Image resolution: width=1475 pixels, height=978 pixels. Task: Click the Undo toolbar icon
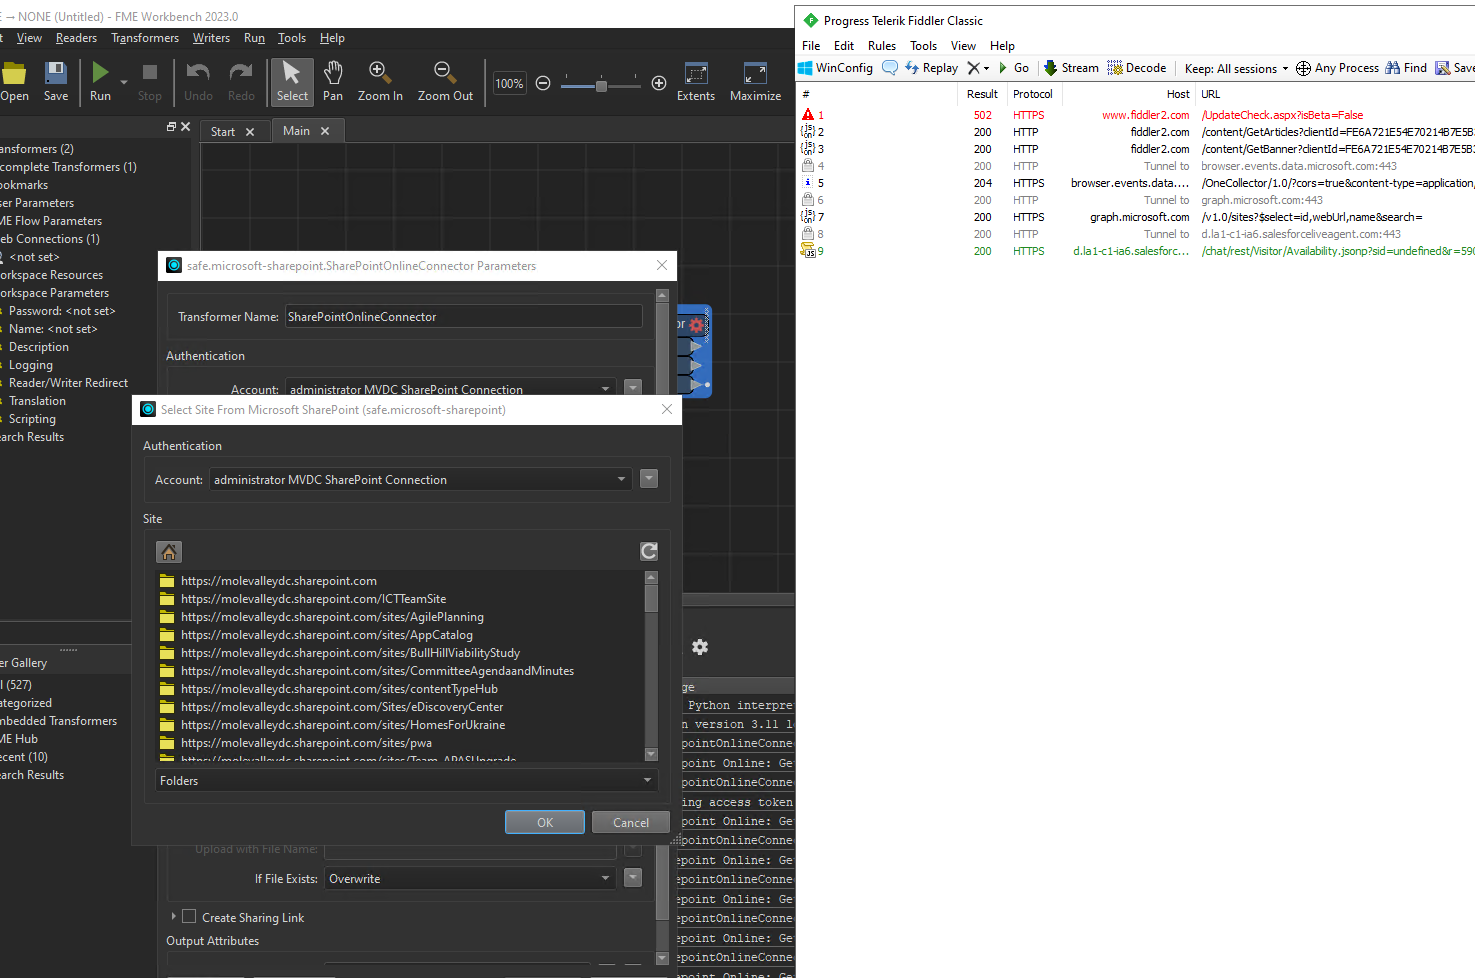(x=198, y=73)
